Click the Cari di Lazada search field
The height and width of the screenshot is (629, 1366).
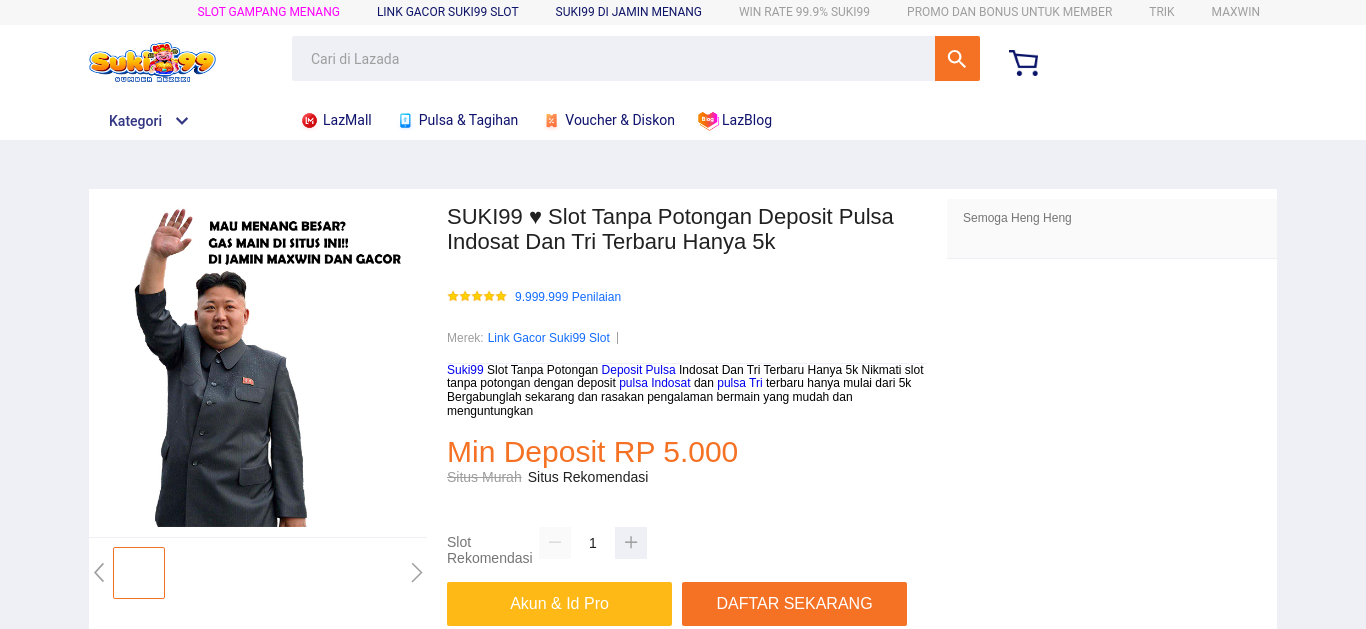coord(613,59)
